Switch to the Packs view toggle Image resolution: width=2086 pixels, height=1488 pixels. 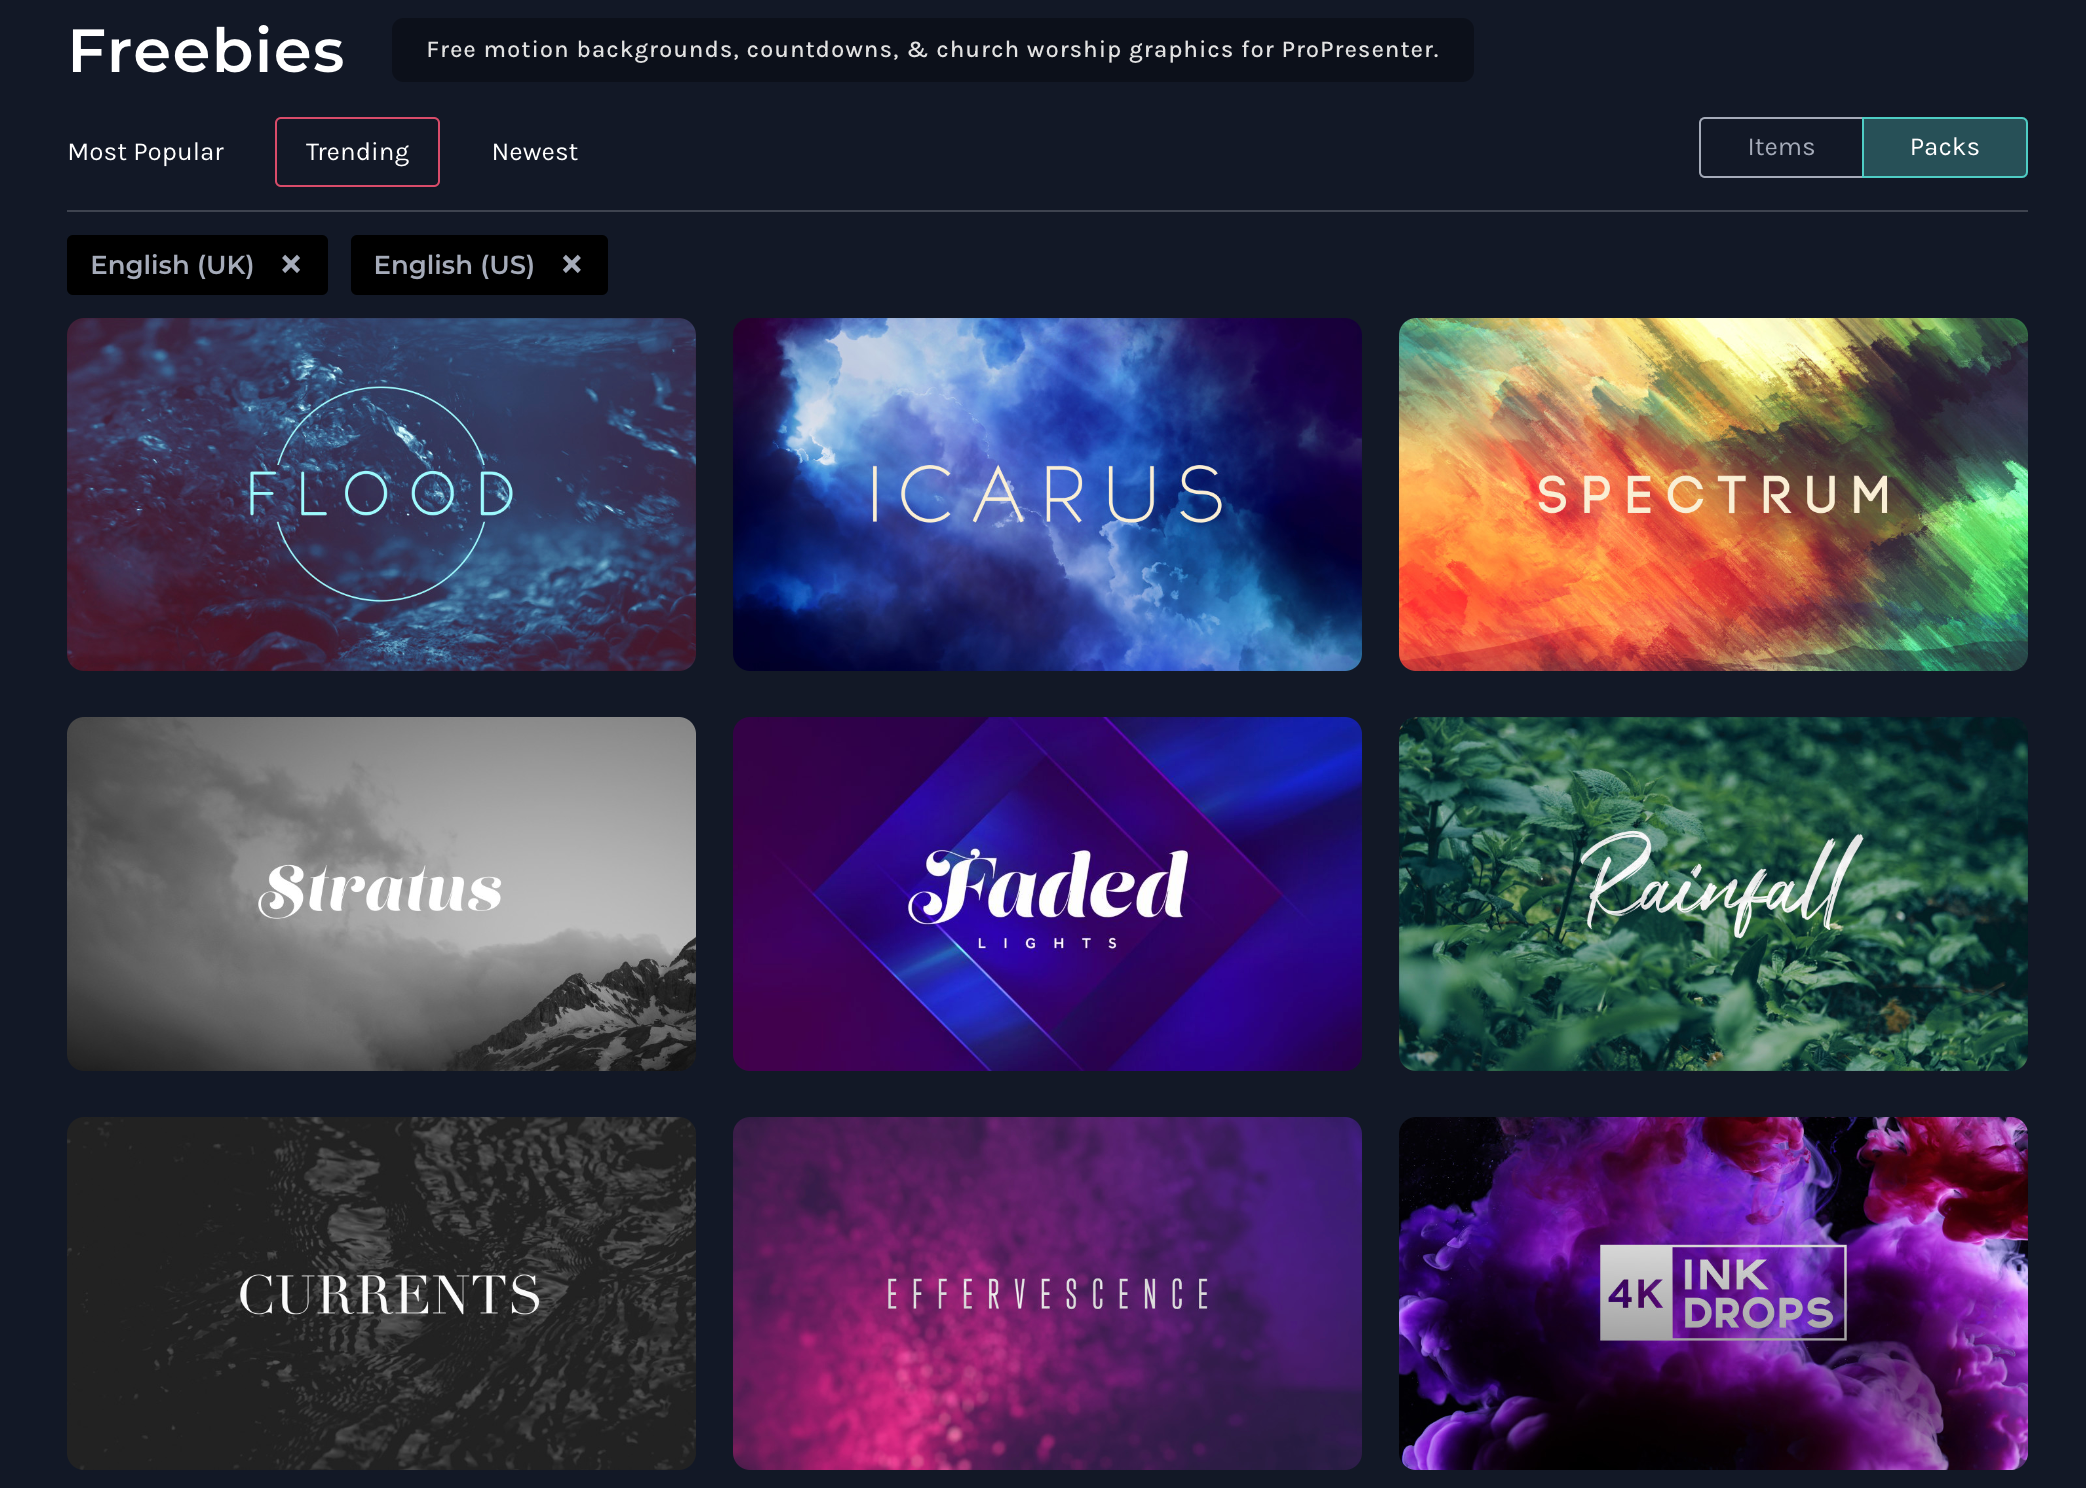pyautogui.click(x=1943, y=147)
